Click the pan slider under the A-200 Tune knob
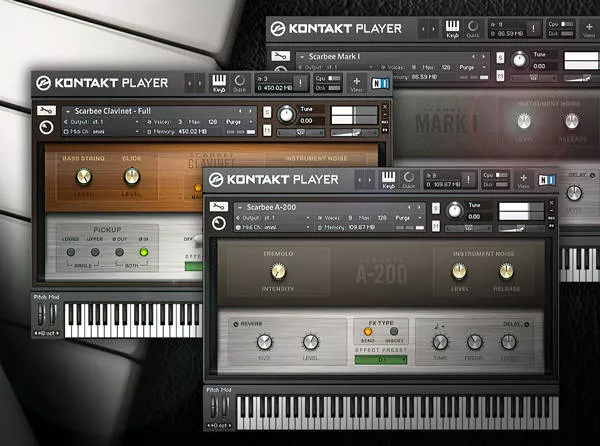 tap(468, 228)
